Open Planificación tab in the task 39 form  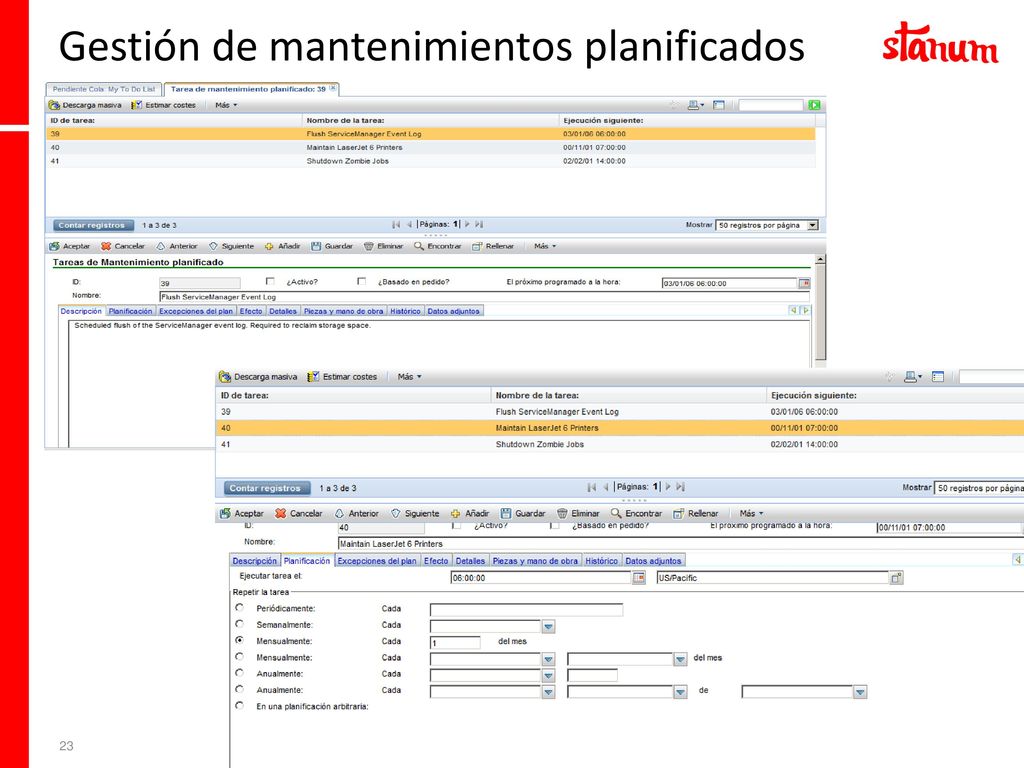[130, 312]
